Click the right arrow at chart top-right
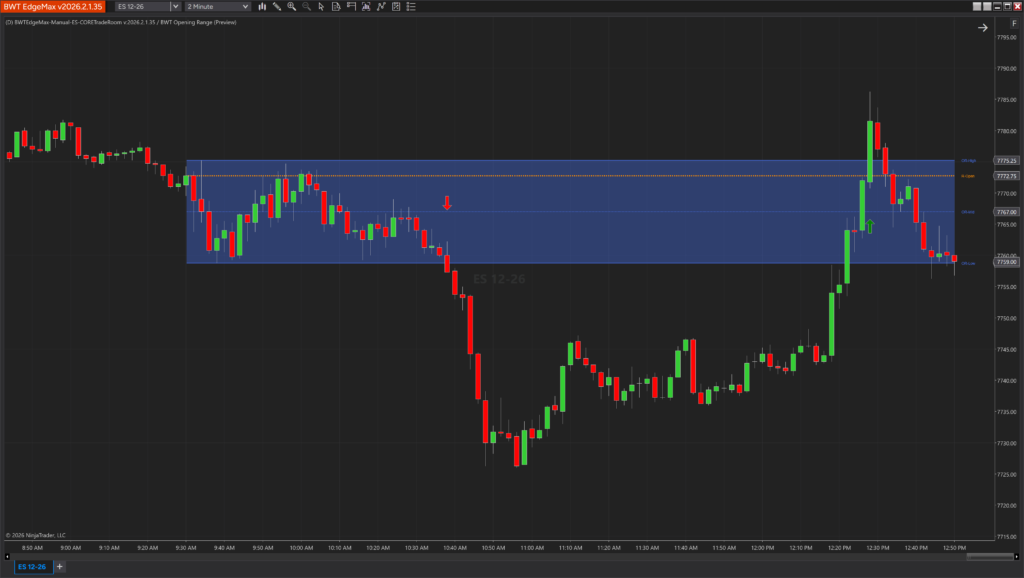1024x578 pixels. [x=982, y=27]
